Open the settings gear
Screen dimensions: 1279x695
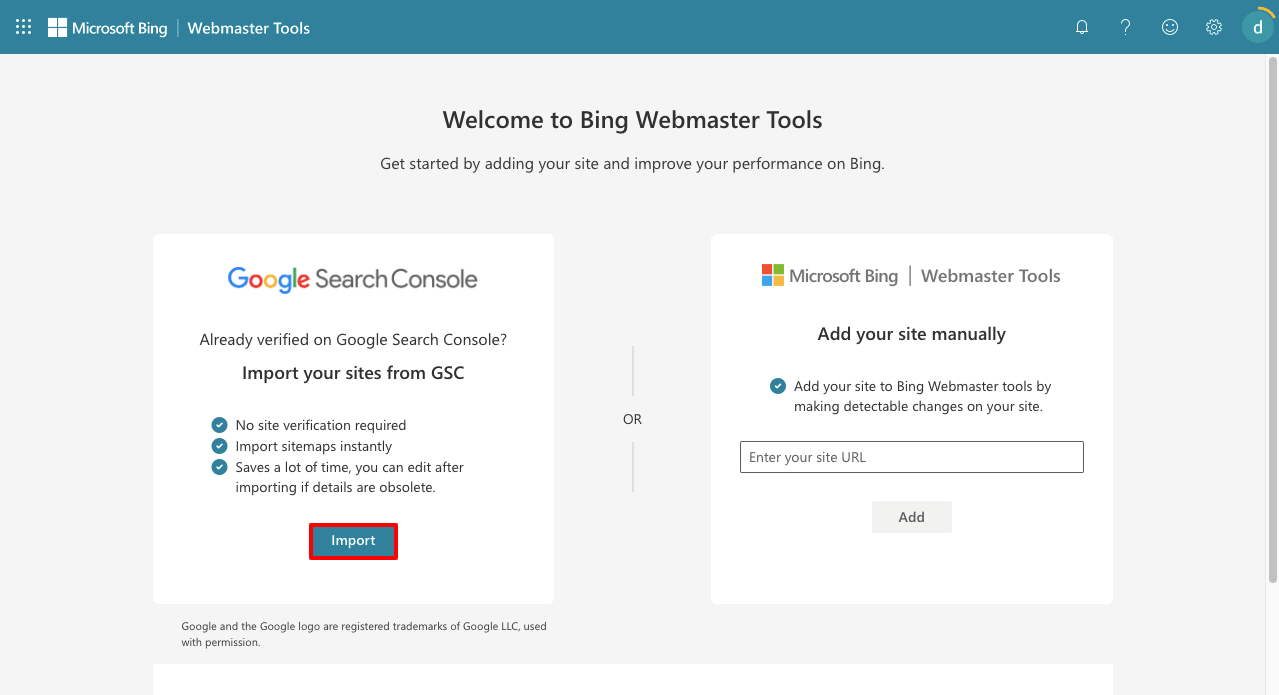1214,27
